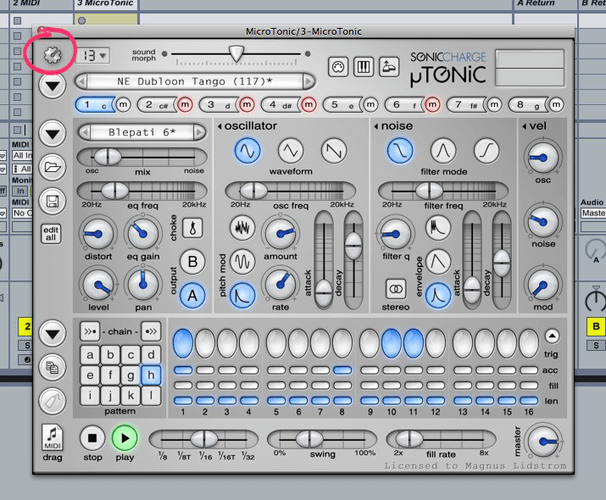Choose the high-pass noise filter mode

coord(487,150)
